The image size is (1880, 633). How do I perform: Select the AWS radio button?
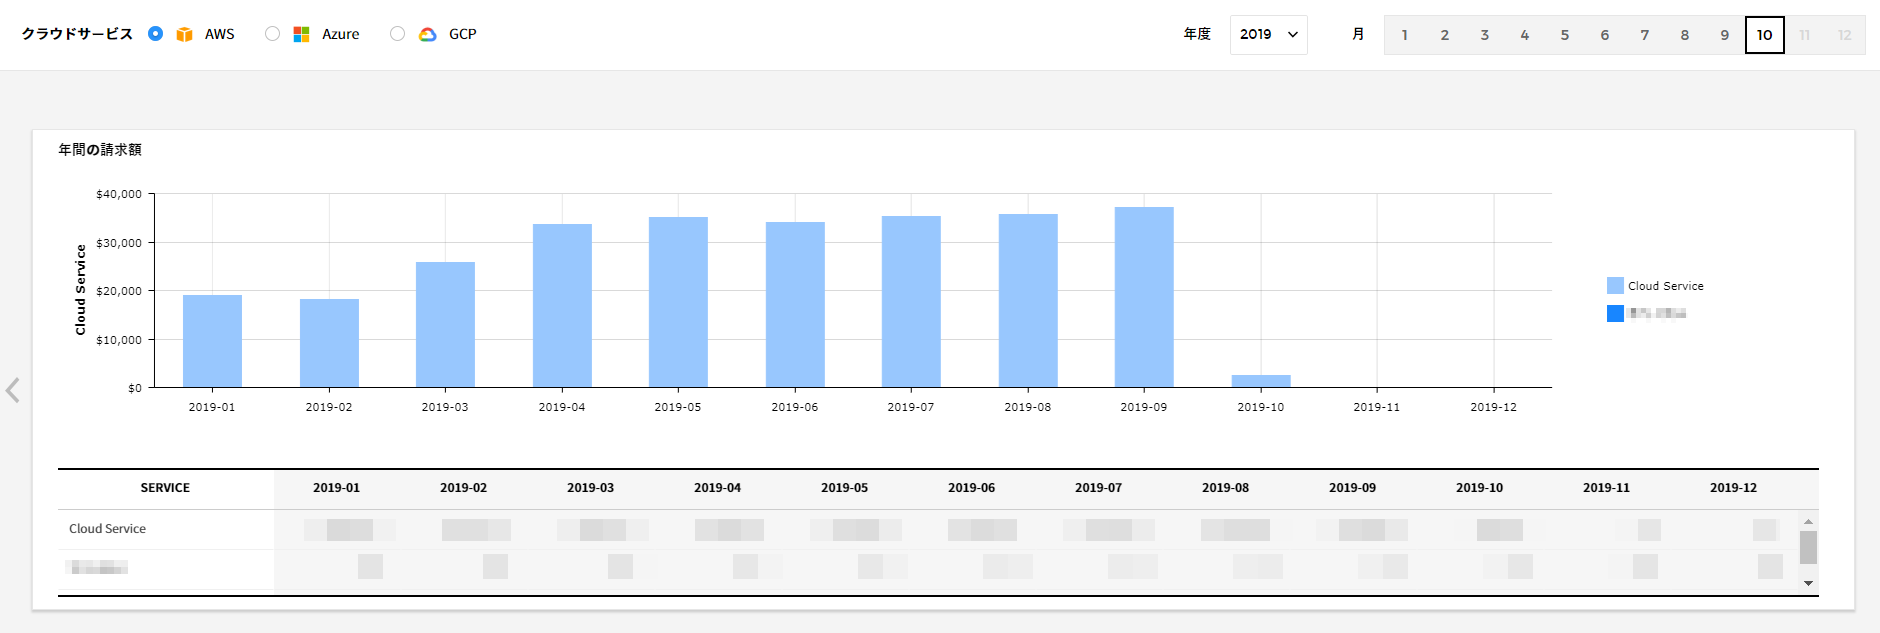coord(155,34)
